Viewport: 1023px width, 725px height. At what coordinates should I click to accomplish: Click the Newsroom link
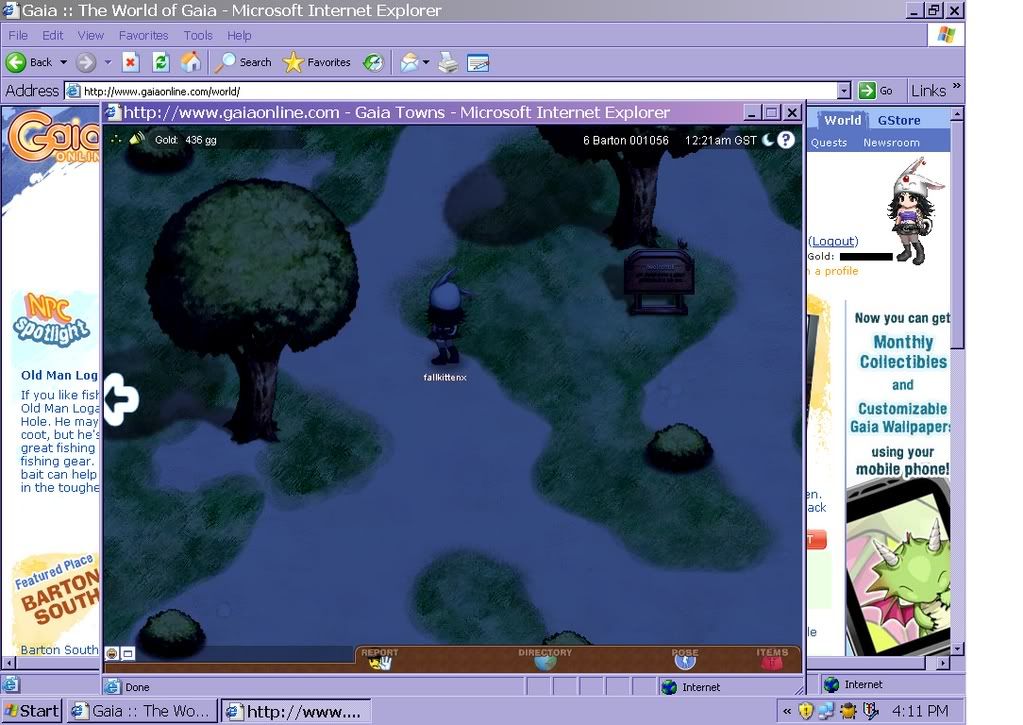891,142
